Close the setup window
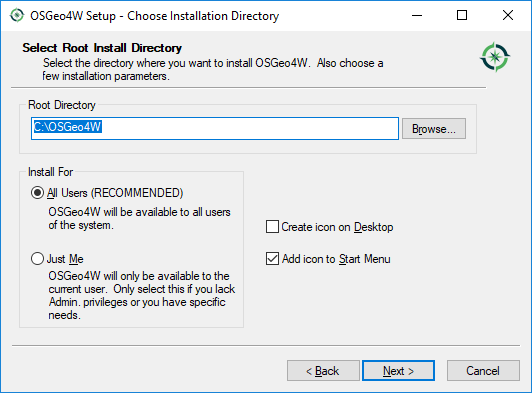 [x=508, y=15]
